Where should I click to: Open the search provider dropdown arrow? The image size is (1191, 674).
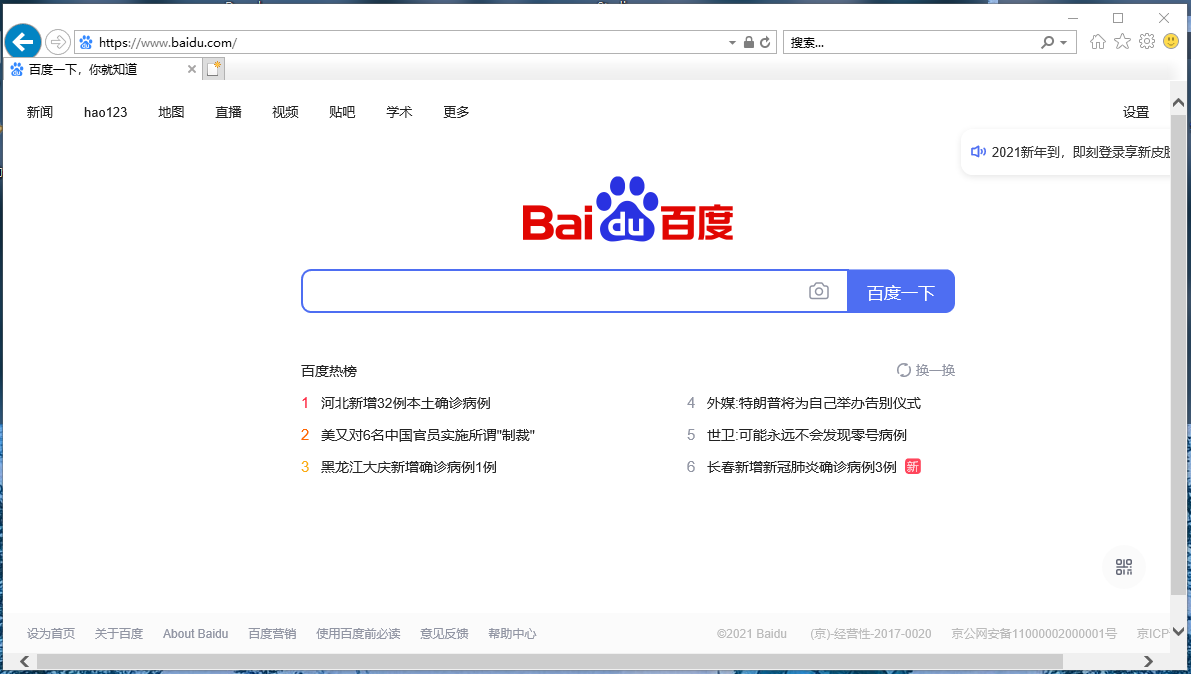1064,43
